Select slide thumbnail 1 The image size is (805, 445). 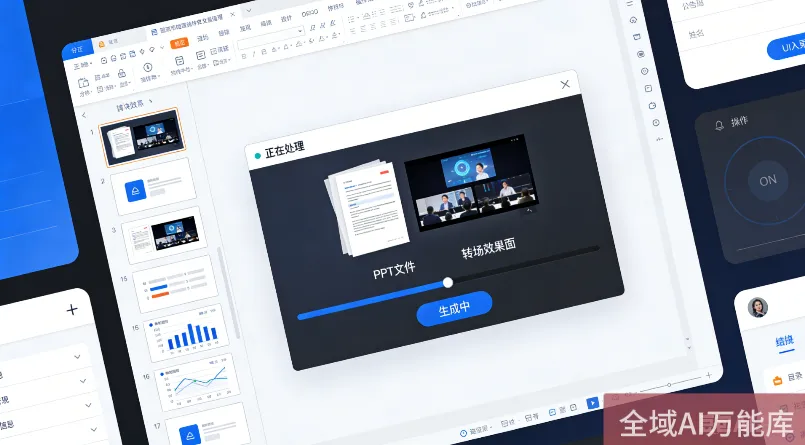143,137
